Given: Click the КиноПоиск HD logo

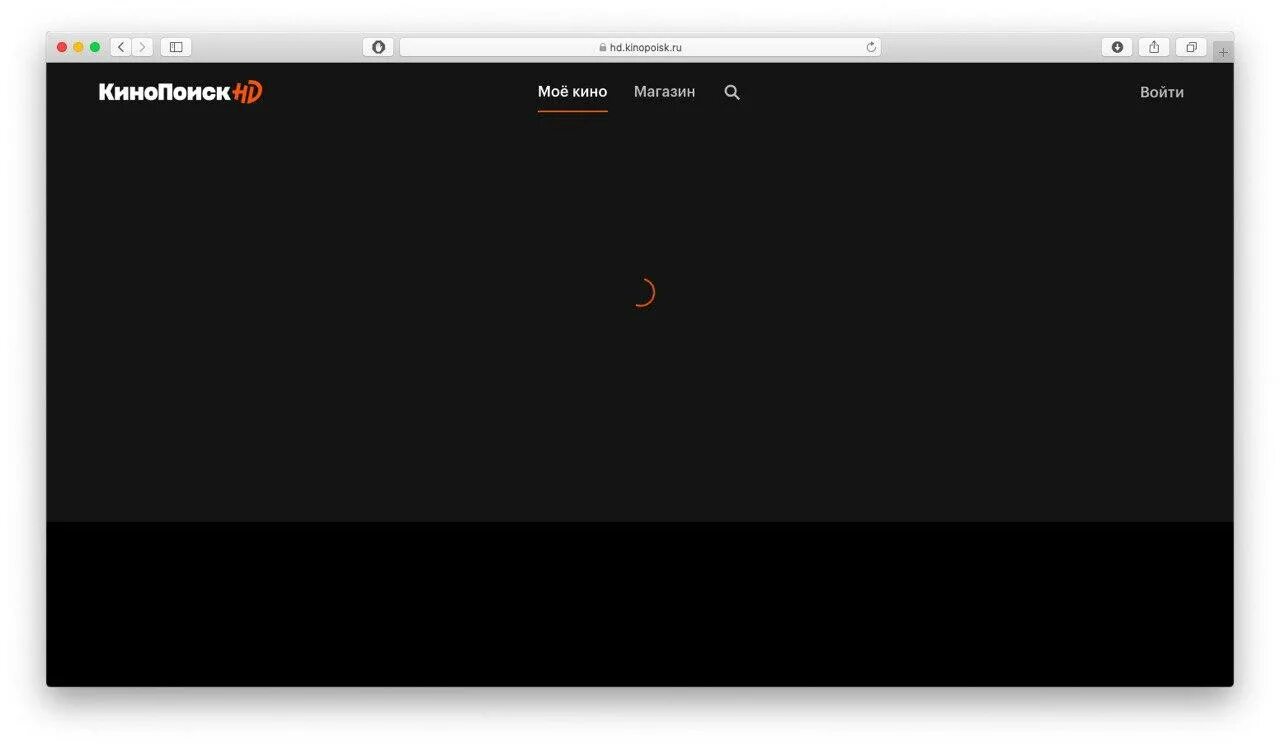Looking at the screenshot, I should tap(180, 92).
